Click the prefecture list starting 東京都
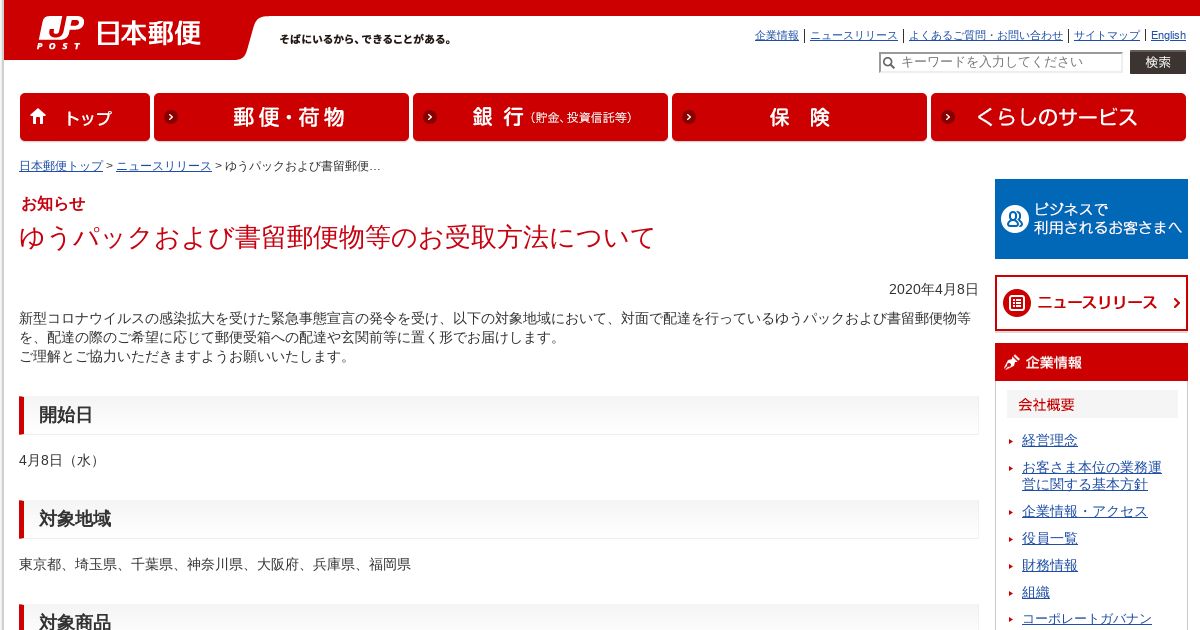Screen dimensions: 1200x630 pyautogui.click(x=215, y=564)
